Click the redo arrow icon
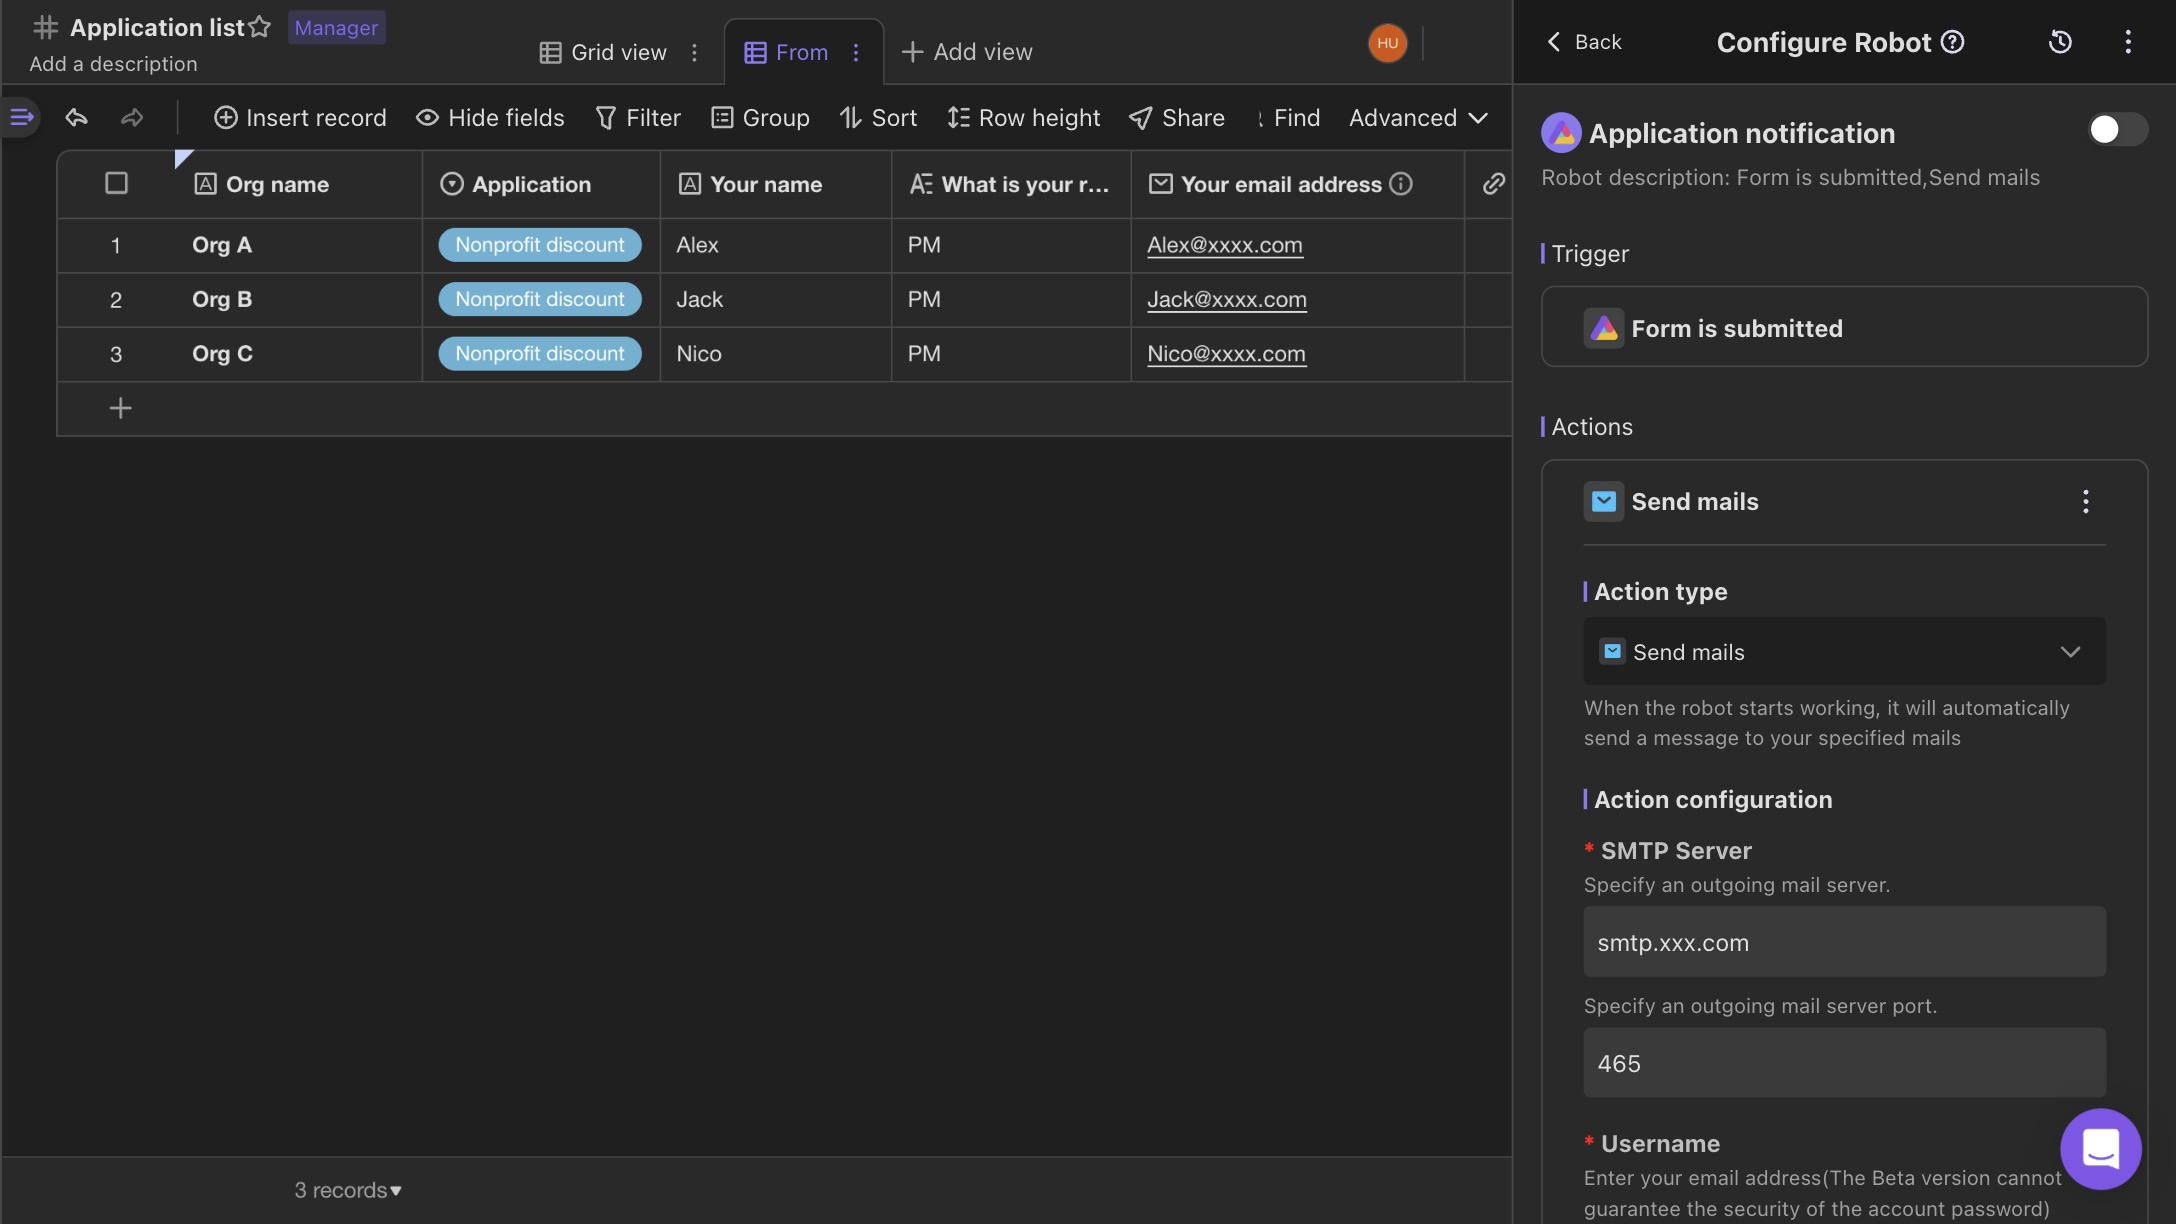Screen dimensions: 2176x1224 tap(132, 118)
